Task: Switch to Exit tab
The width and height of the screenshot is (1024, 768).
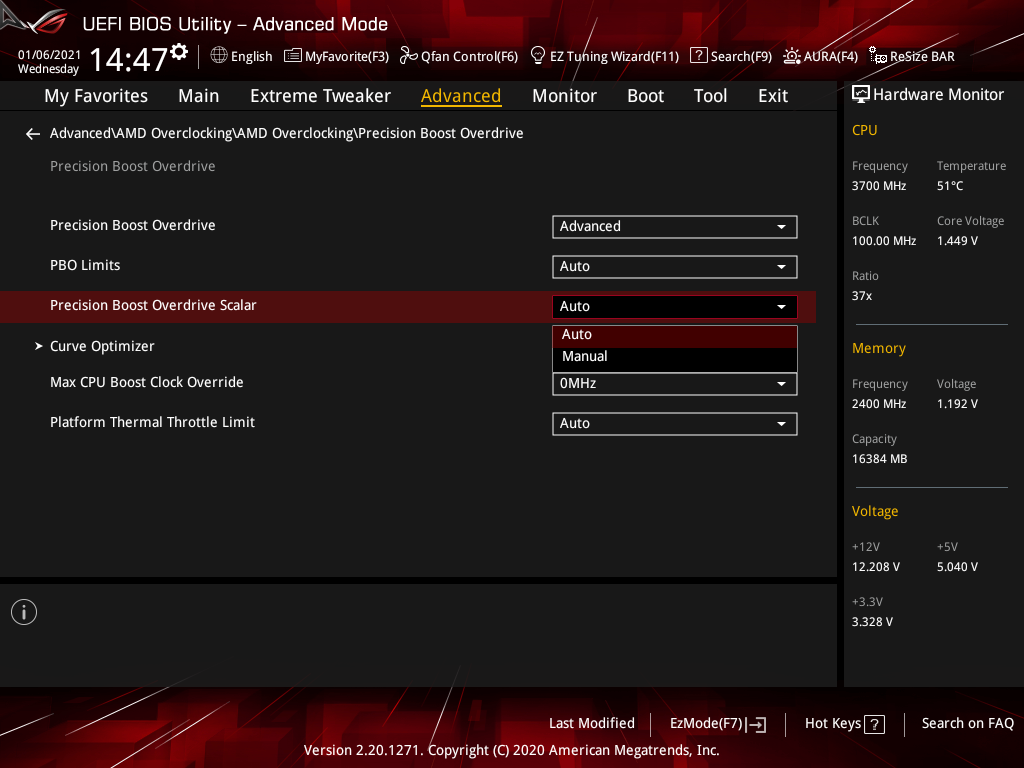Action: 773,96
